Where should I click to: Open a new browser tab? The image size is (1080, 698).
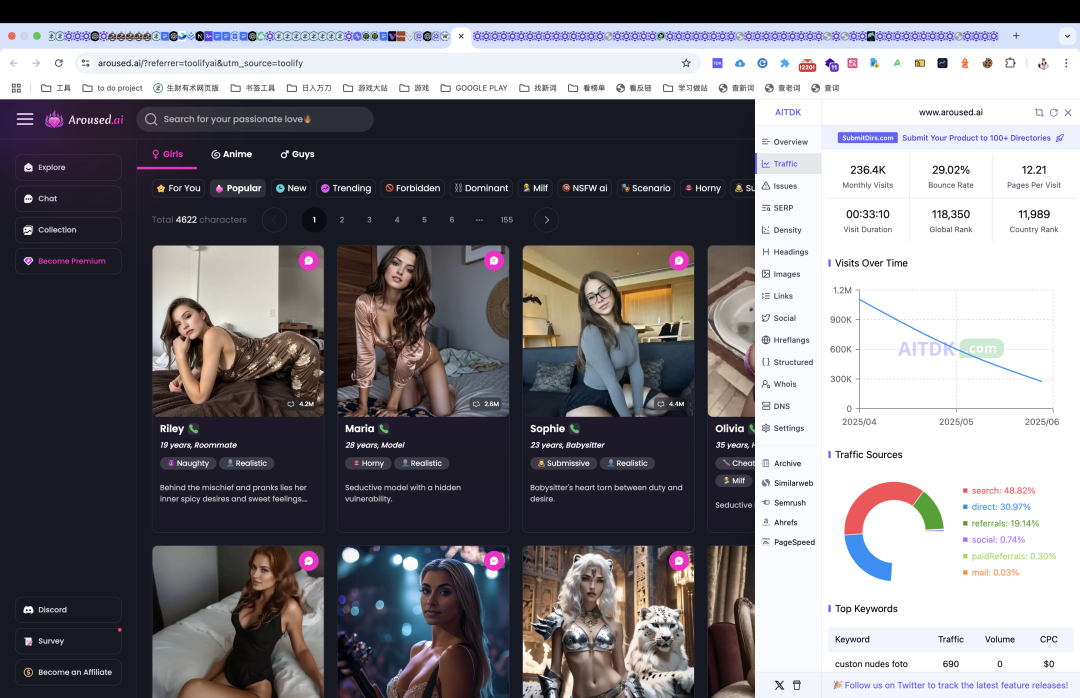click(x=1016, y=36)
